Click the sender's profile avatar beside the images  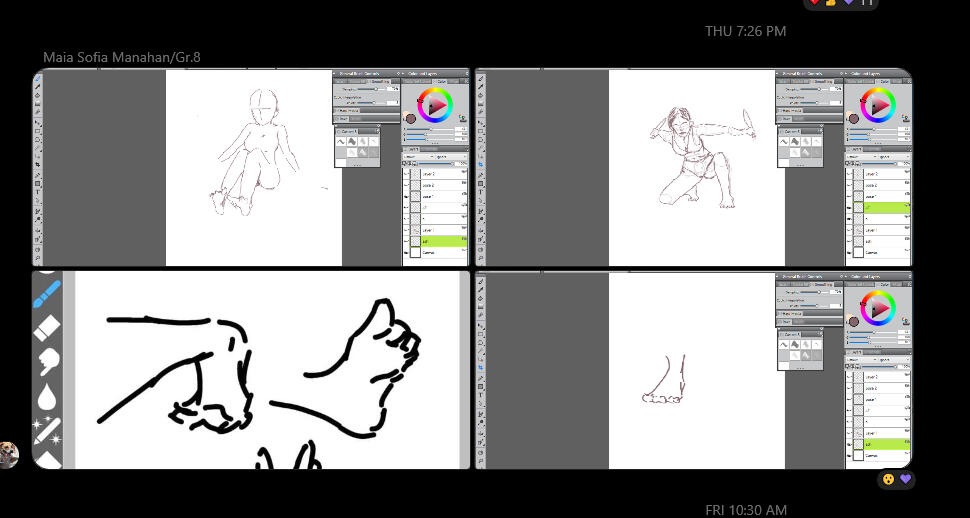pos(9,454)
